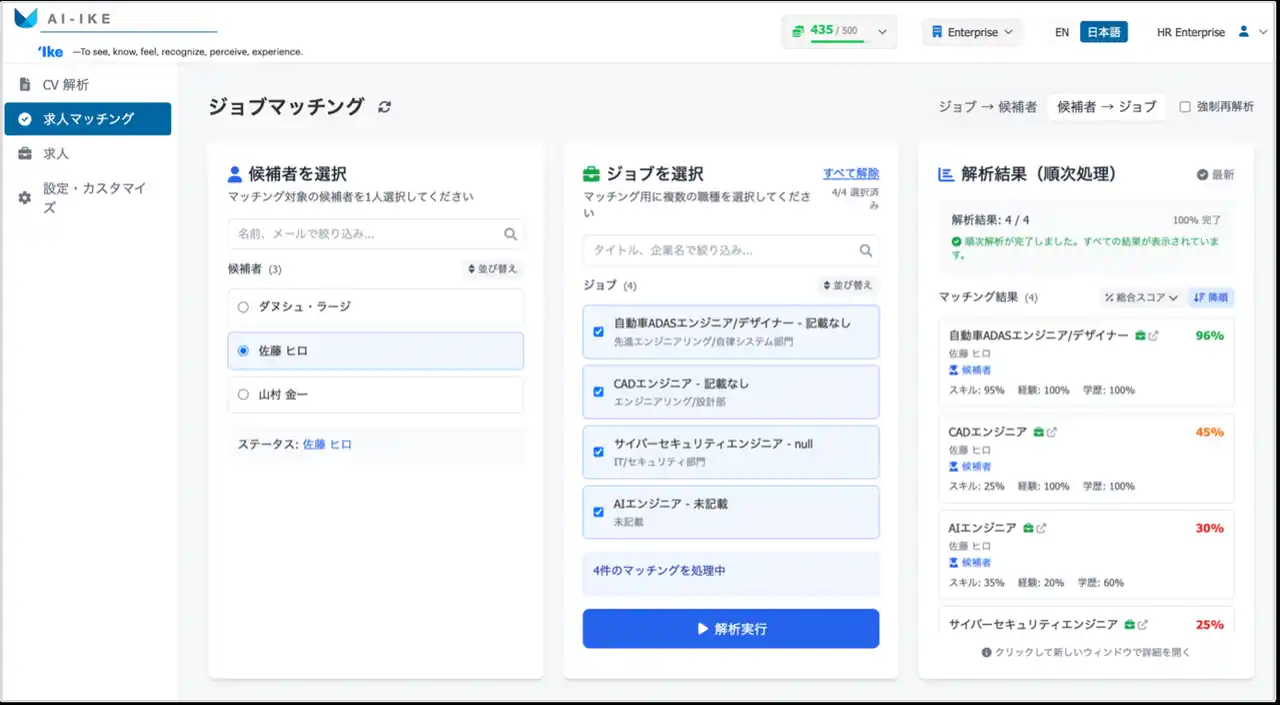Click the candidate name filter input field

coord(365,234)
